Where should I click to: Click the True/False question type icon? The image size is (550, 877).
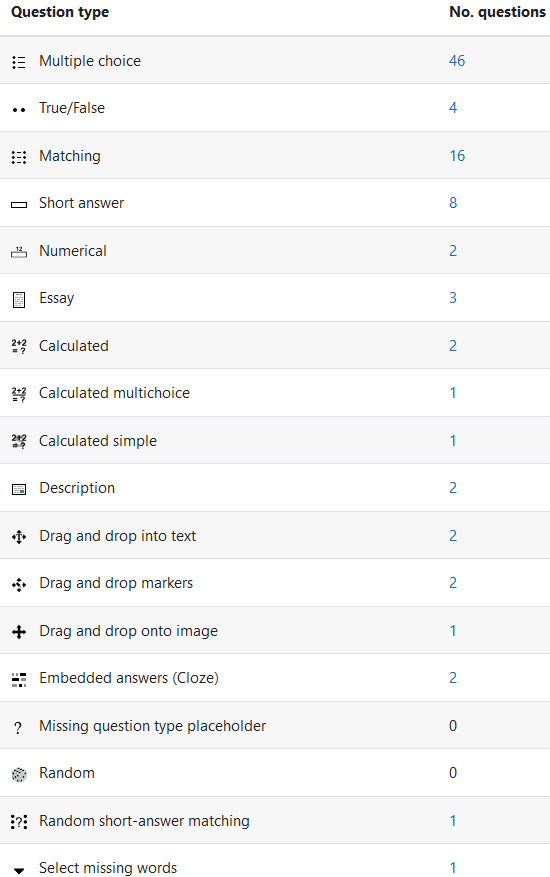pyautogui.click(x=19, y=110)
